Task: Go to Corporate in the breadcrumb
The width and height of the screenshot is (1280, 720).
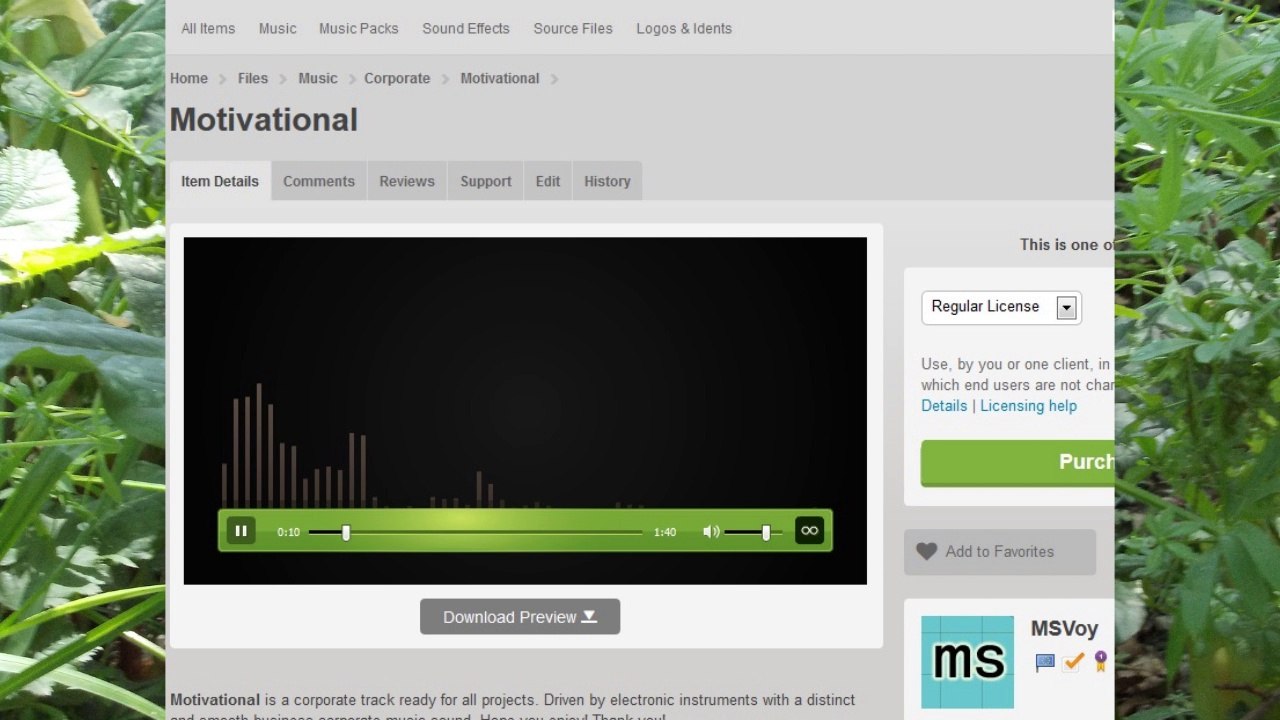Action: [x=397, y=78]
